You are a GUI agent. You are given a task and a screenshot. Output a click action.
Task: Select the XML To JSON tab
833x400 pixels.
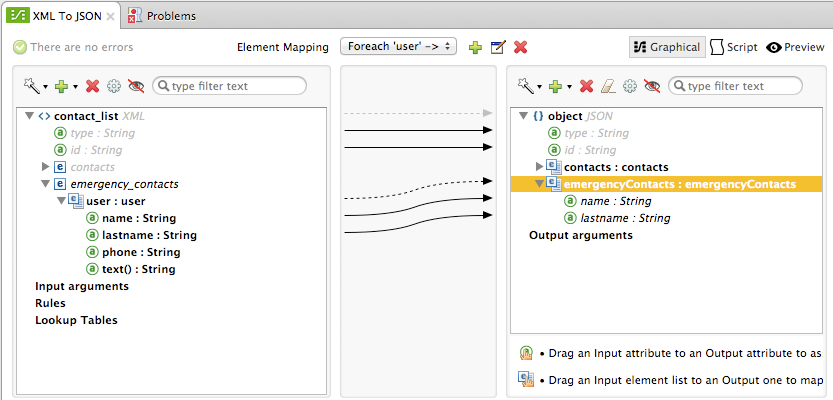click(x=58, y=16)
